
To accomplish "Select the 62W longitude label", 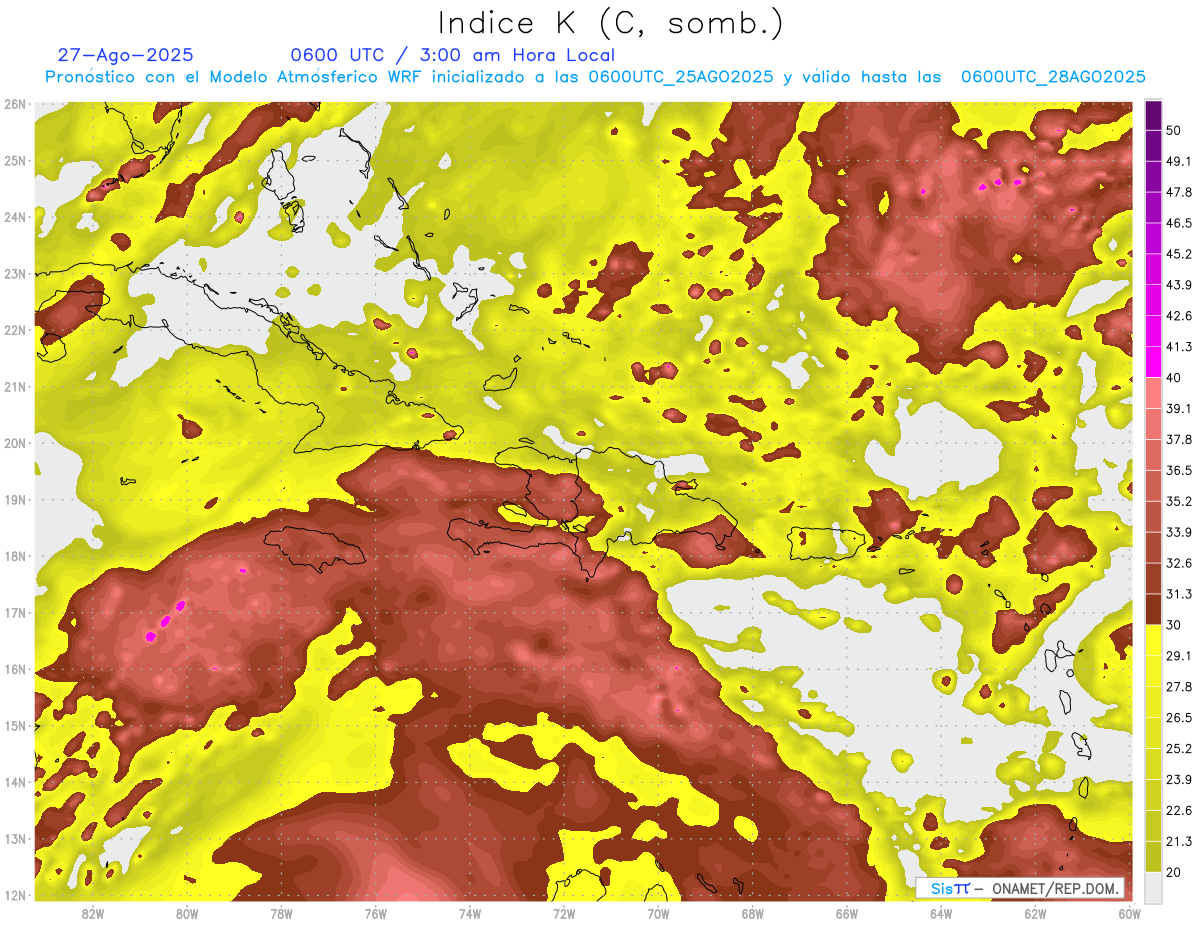I will point(1035,913).
